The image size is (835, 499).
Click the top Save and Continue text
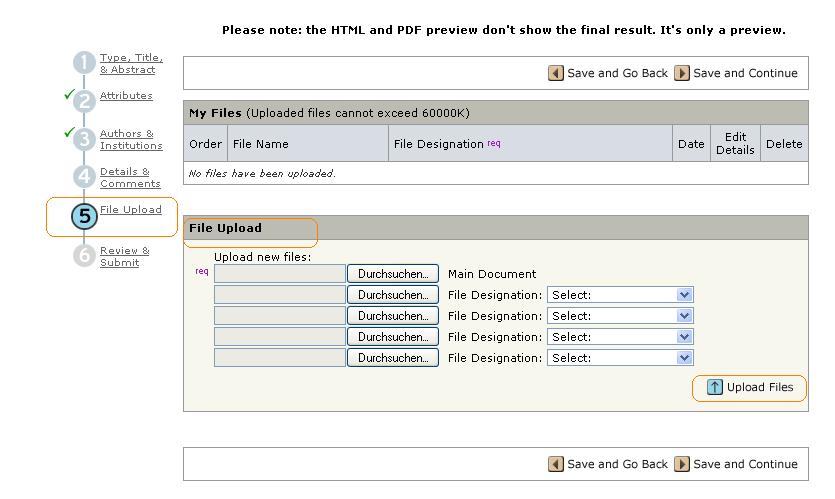click(x=745, y=73)
